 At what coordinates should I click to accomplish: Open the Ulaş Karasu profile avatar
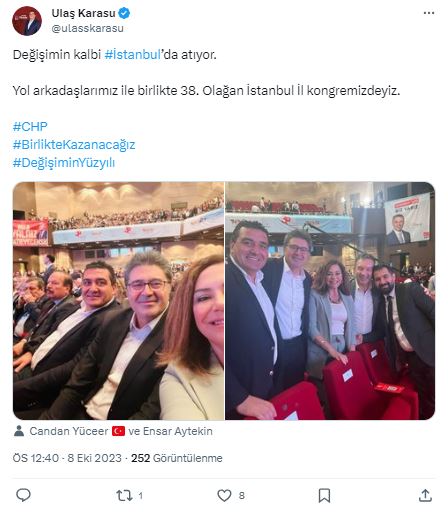pyautogui.click(x=27, y=21)
